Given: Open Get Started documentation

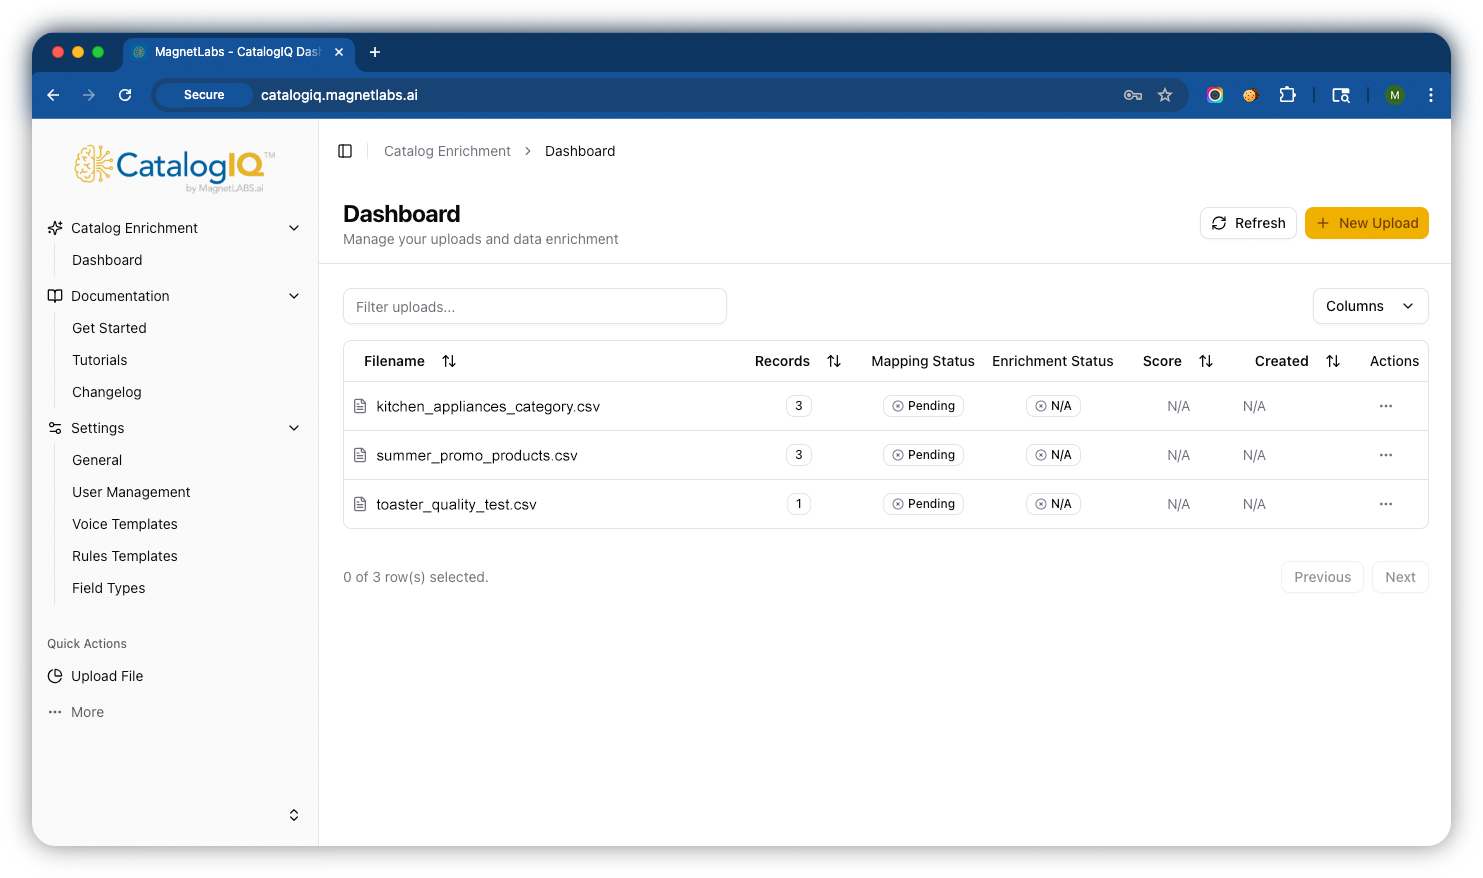Looking at the screenshot, I should coord(109,328).
